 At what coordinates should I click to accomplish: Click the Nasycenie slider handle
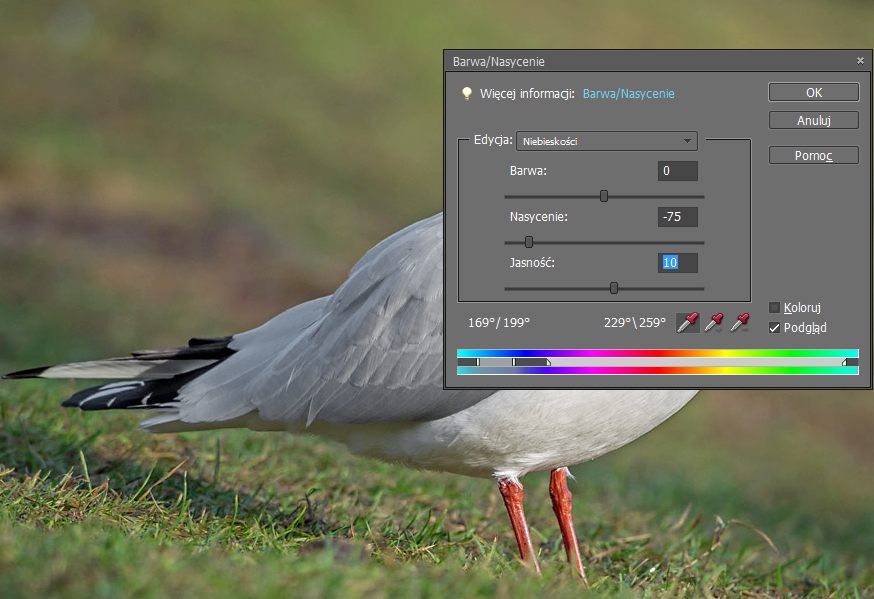(529, 242)
